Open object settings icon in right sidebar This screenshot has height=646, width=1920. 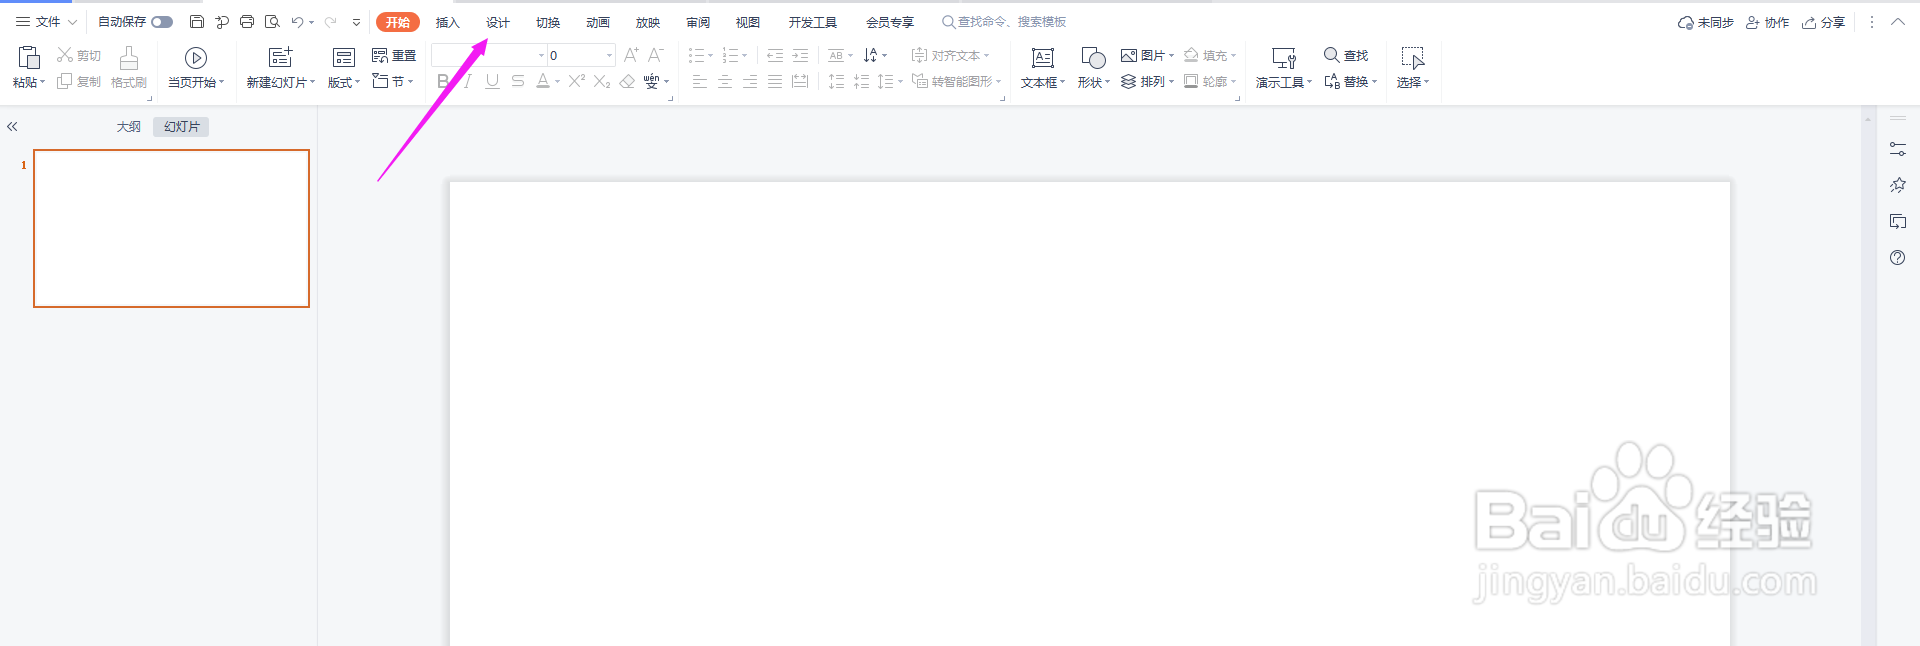(1898, 149)
